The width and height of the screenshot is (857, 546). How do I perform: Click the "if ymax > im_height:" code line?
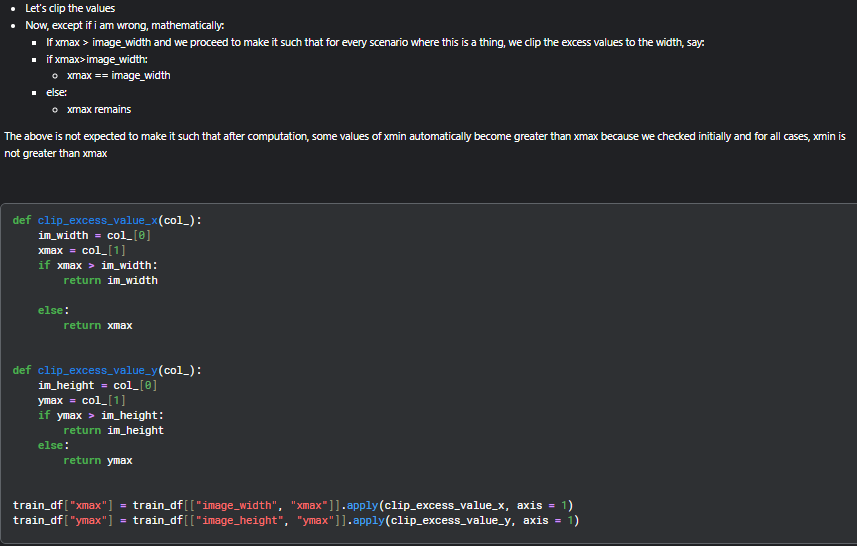[x=101, y=415]
